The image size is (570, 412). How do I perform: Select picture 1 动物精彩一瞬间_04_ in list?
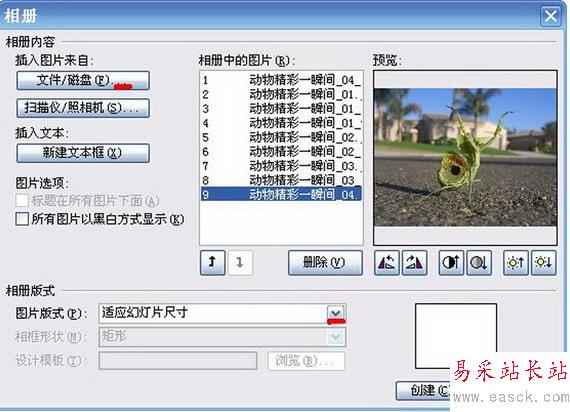(x=282, y=80)
